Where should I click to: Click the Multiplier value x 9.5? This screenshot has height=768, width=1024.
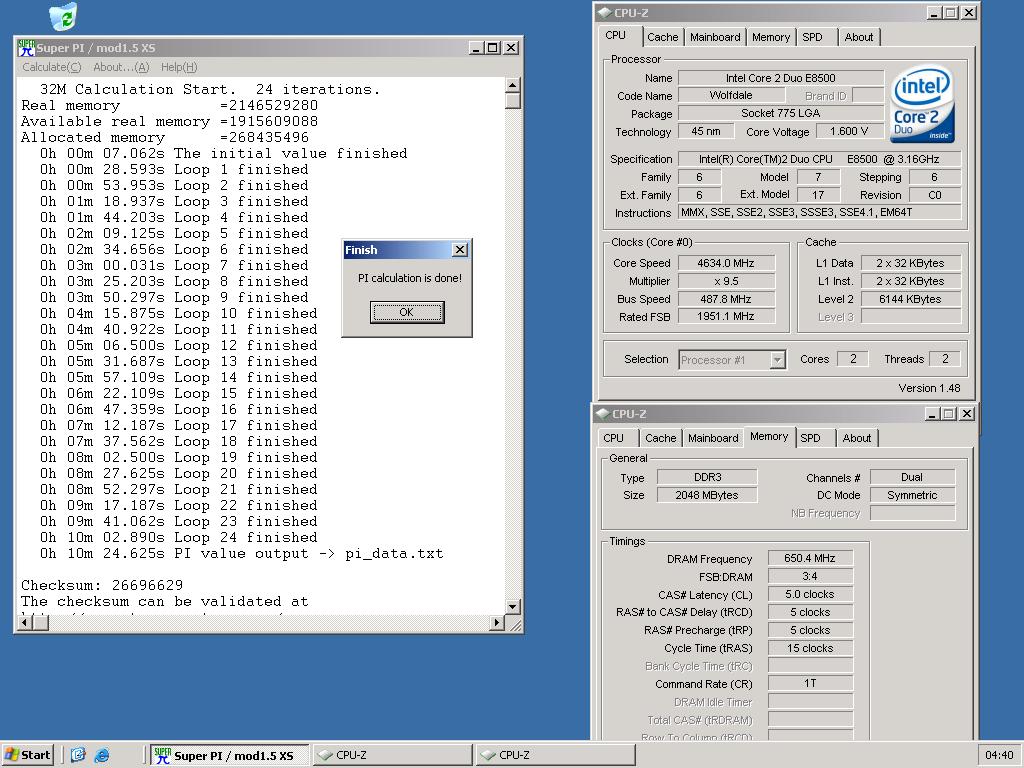(726, 281)
